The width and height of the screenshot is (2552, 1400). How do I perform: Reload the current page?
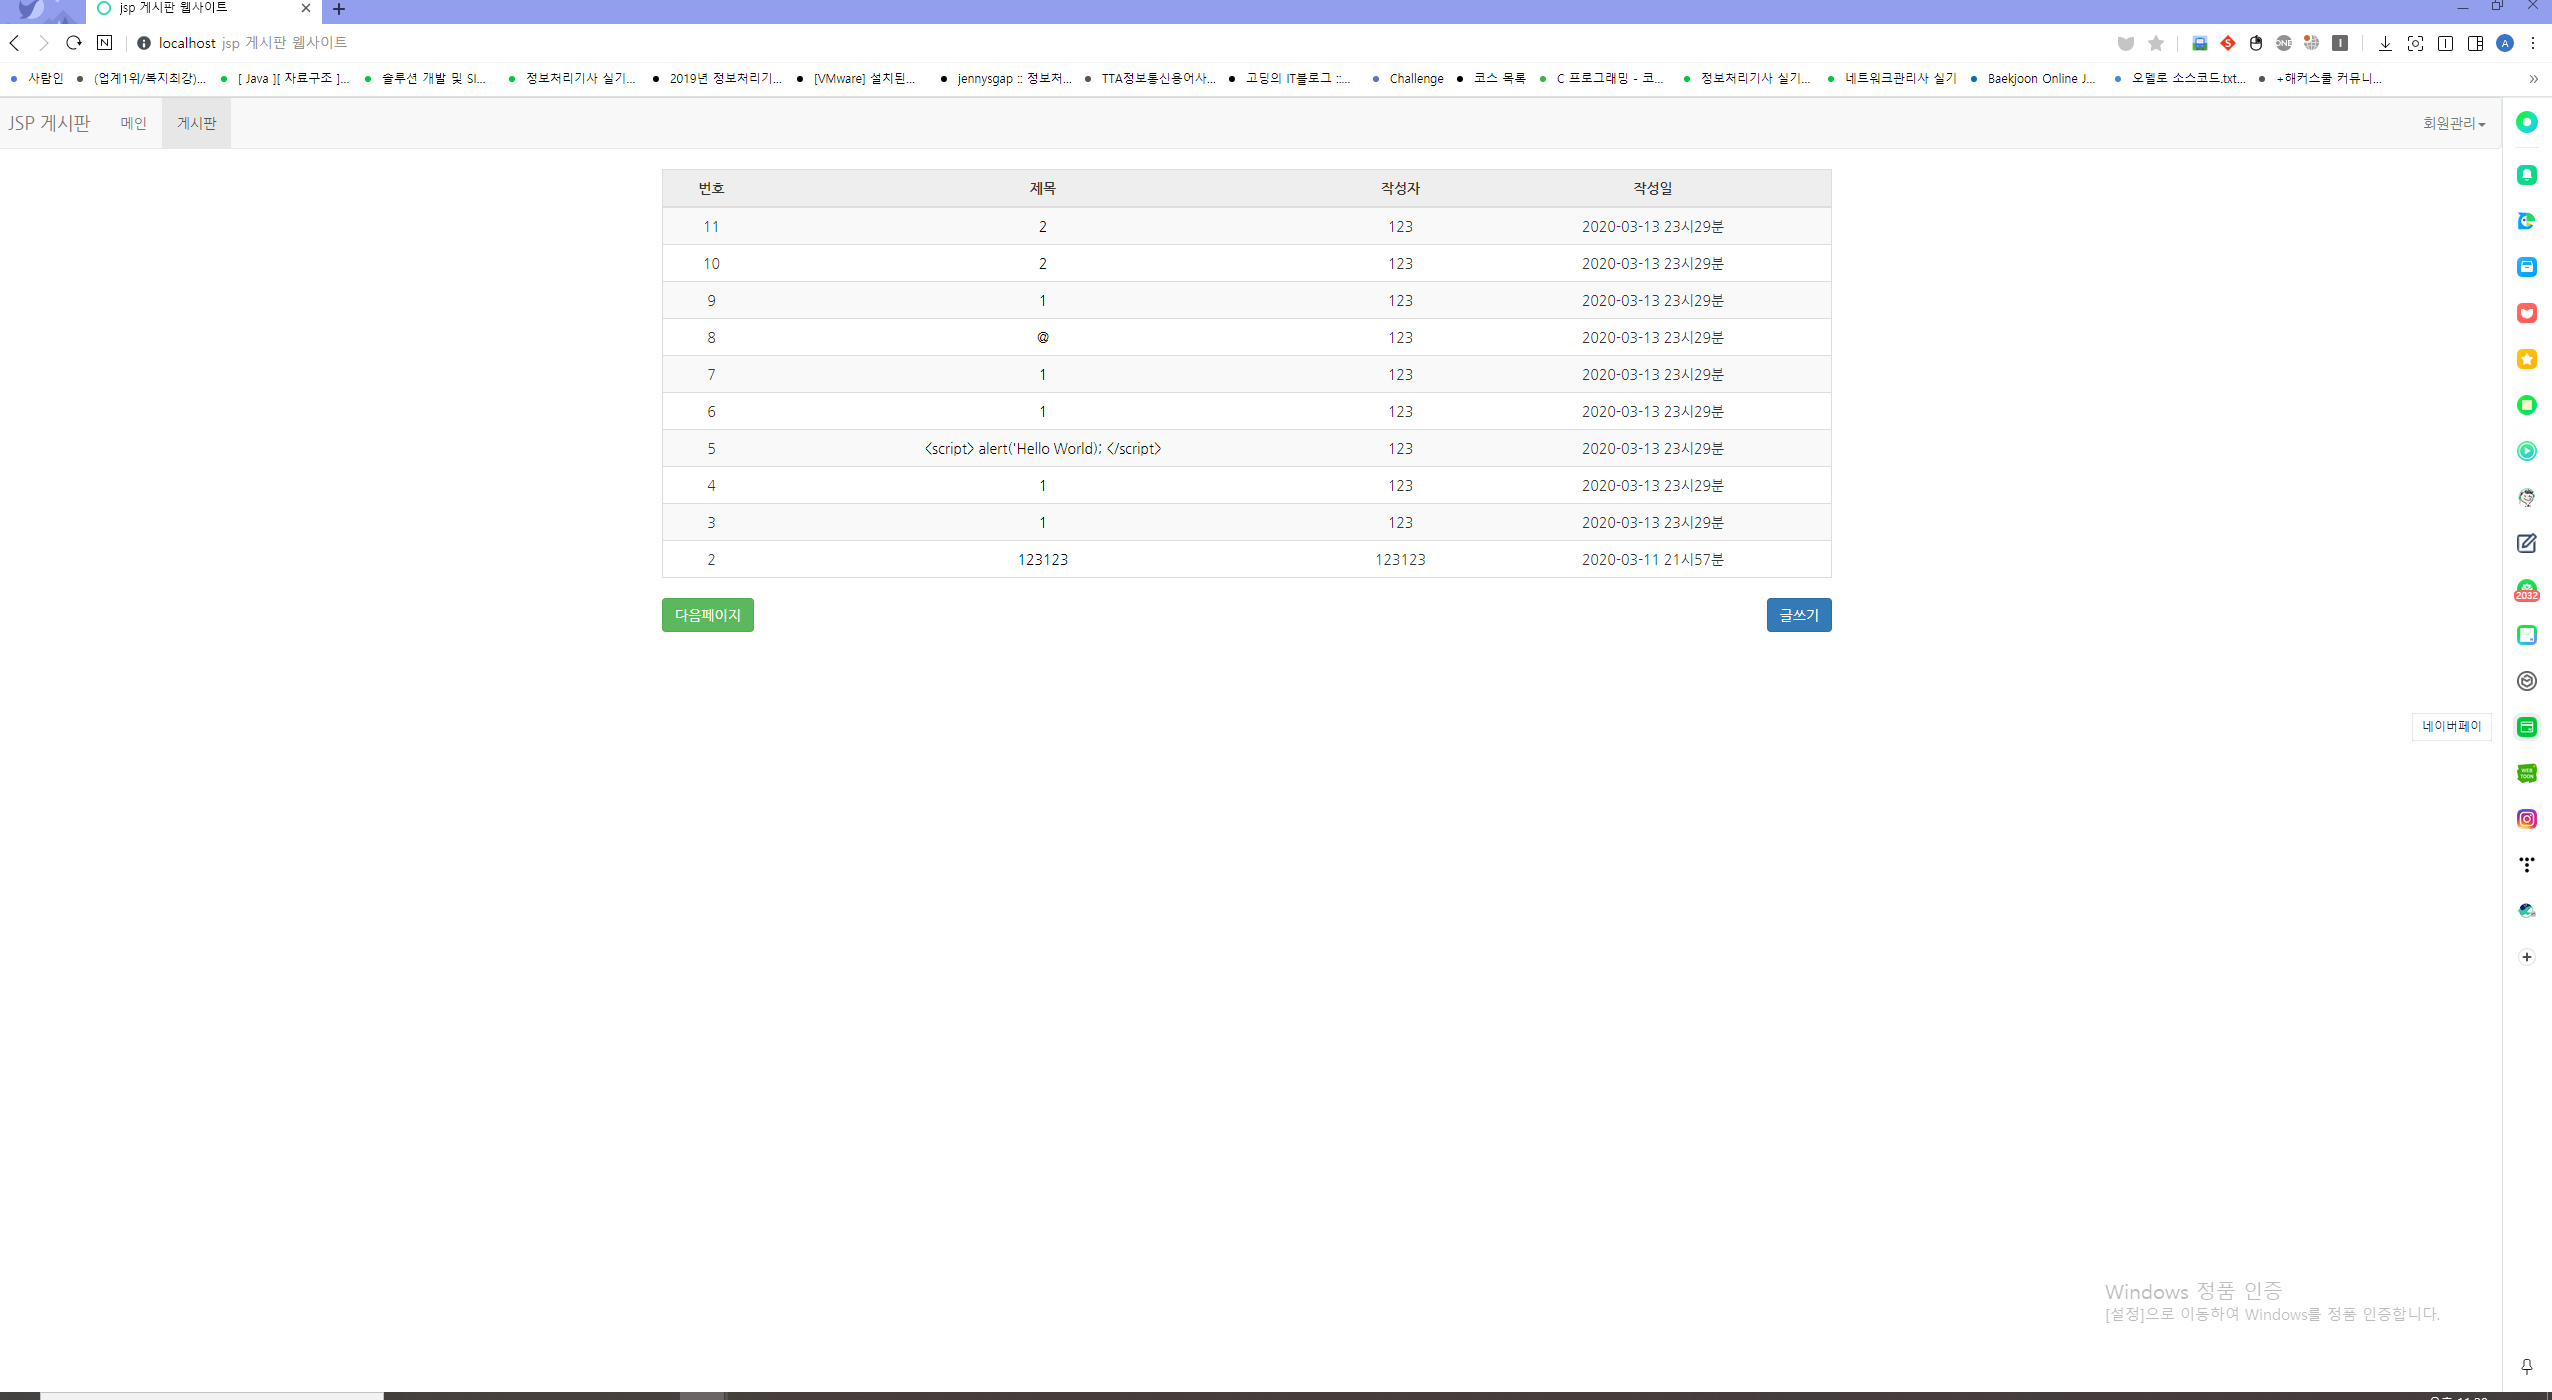(74, 43)
